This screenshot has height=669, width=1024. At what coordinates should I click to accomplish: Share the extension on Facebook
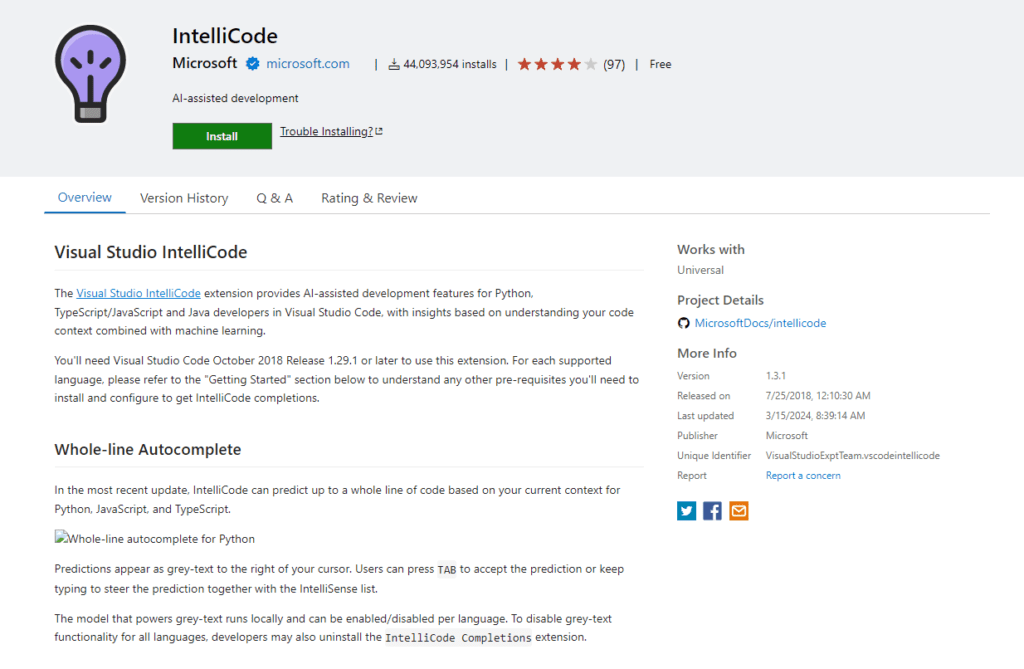point(712,511)
